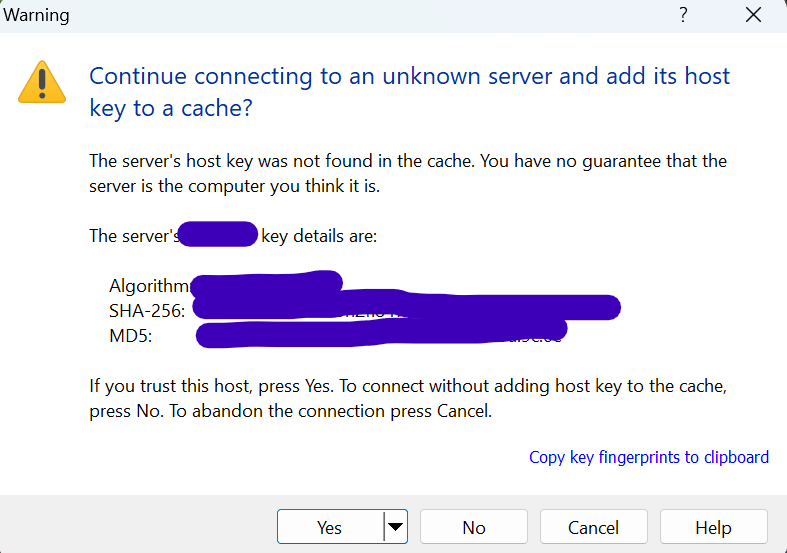Click the 'key details are:' line
Screen dimensions: 787x553
(x=318, y=236)
